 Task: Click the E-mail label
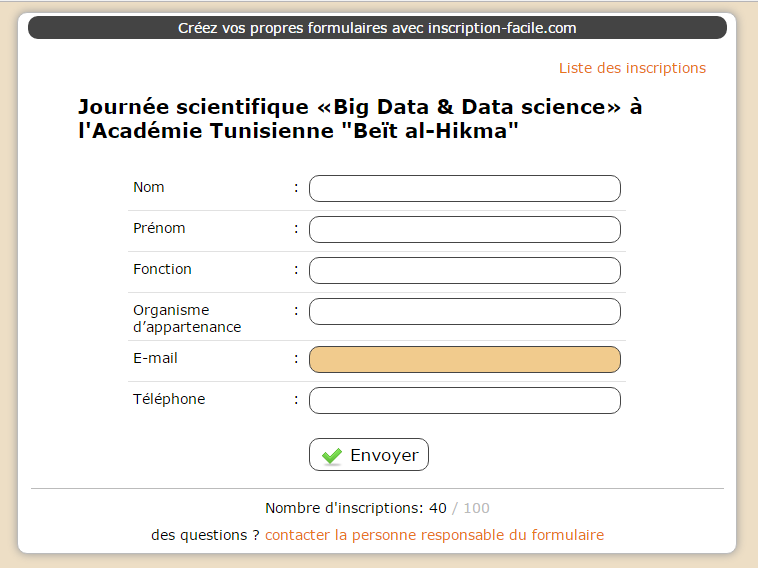coord(155,358)
